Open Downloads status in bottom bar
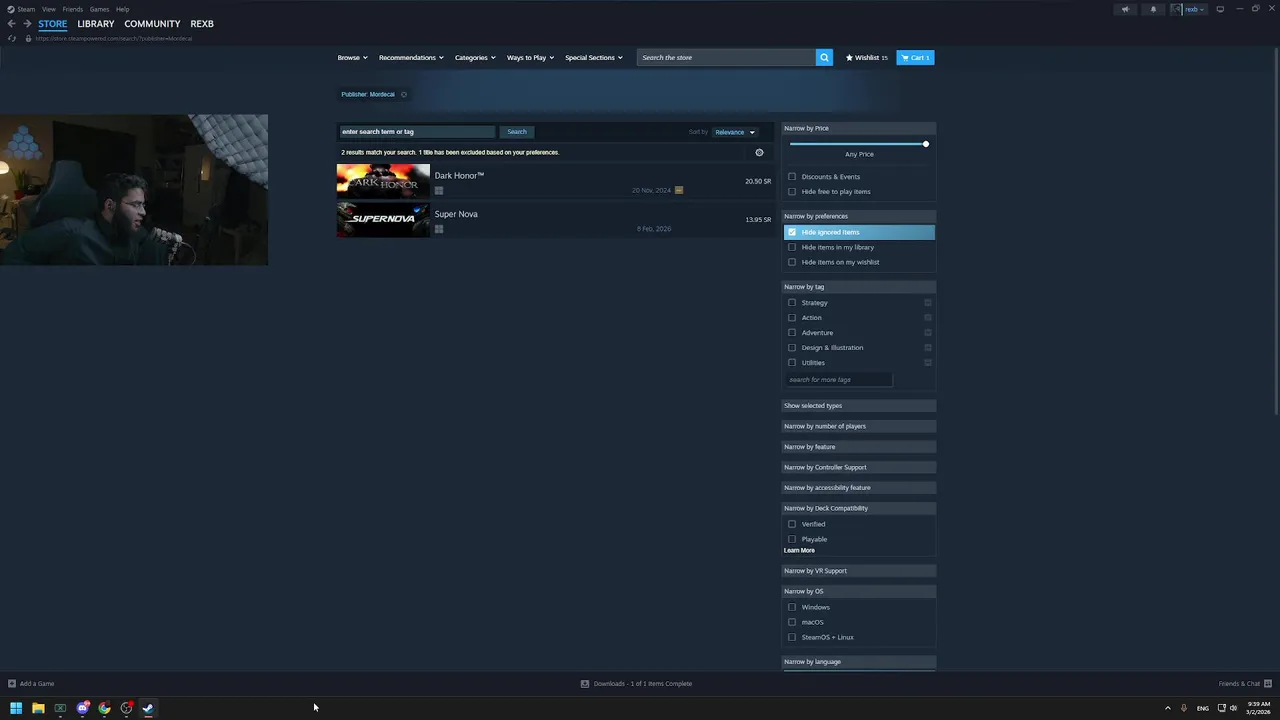 (637, 684)
